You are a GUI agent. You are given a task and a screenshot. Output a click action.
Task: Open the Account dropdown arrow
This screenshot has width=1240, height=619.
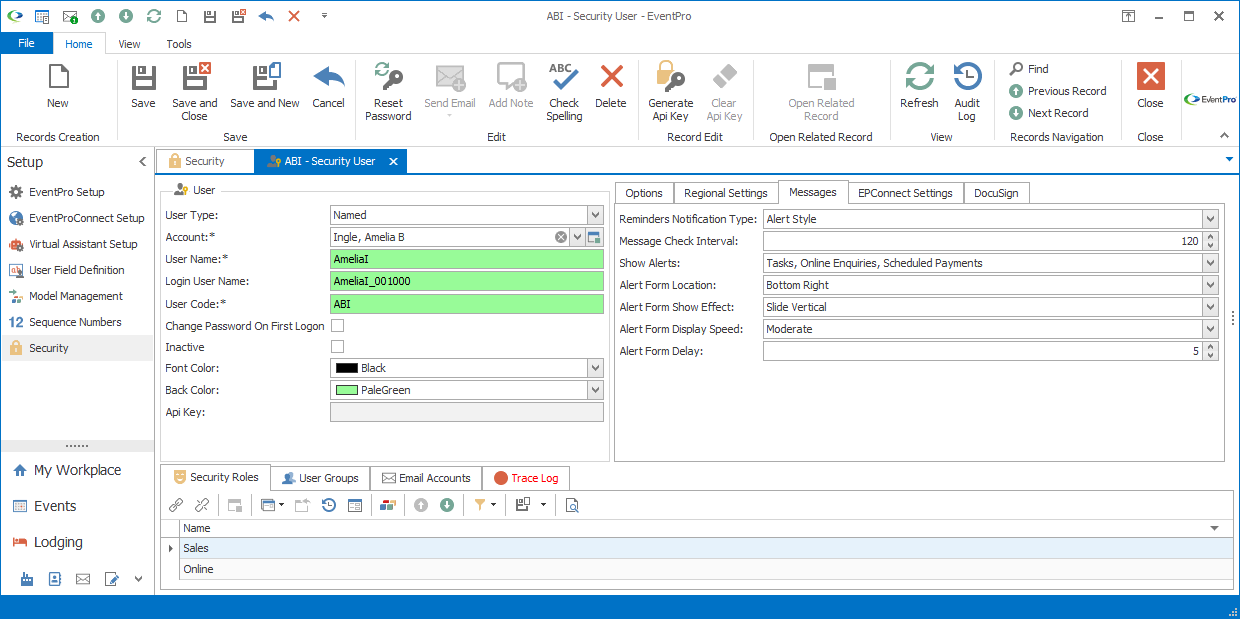click(x=577, y=237)
